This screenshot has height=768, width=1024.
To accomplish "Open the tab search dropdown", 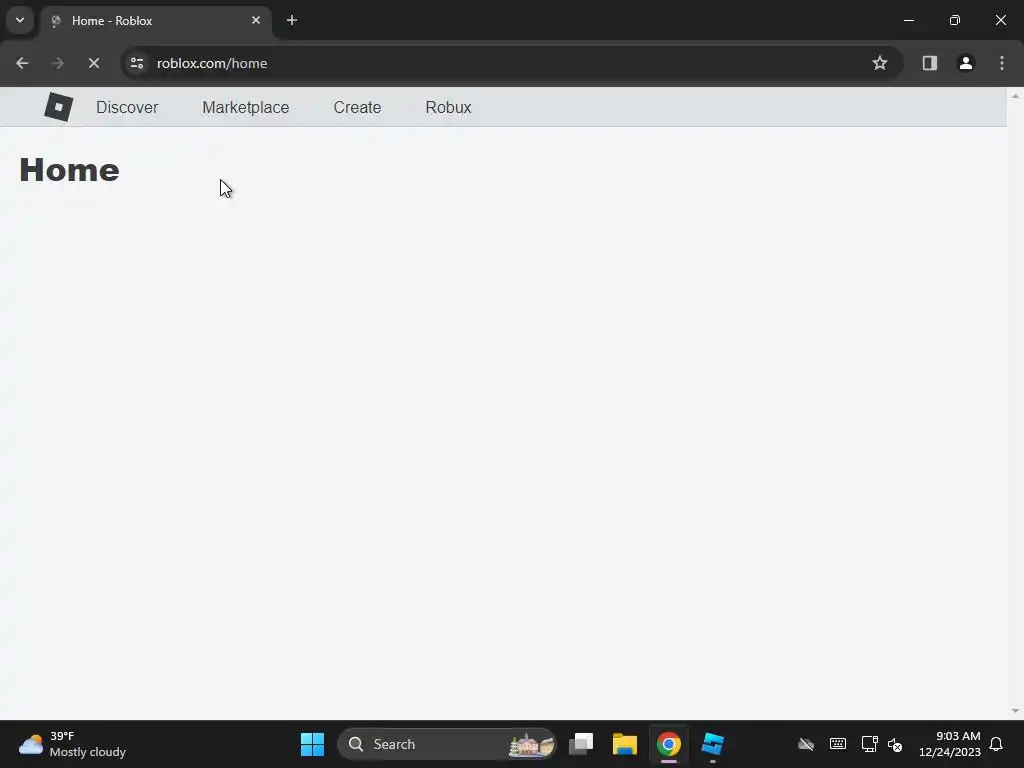I will [20, 20].
